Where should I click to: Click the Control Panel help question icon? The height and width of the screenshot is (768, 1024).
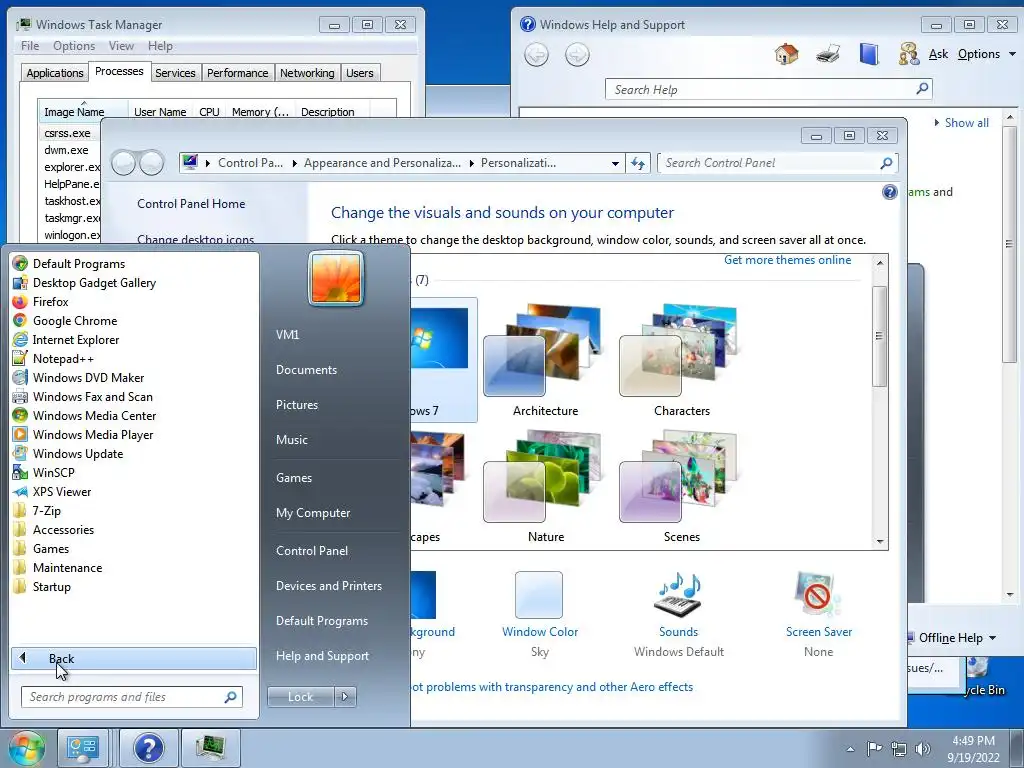tap(889, 192)
